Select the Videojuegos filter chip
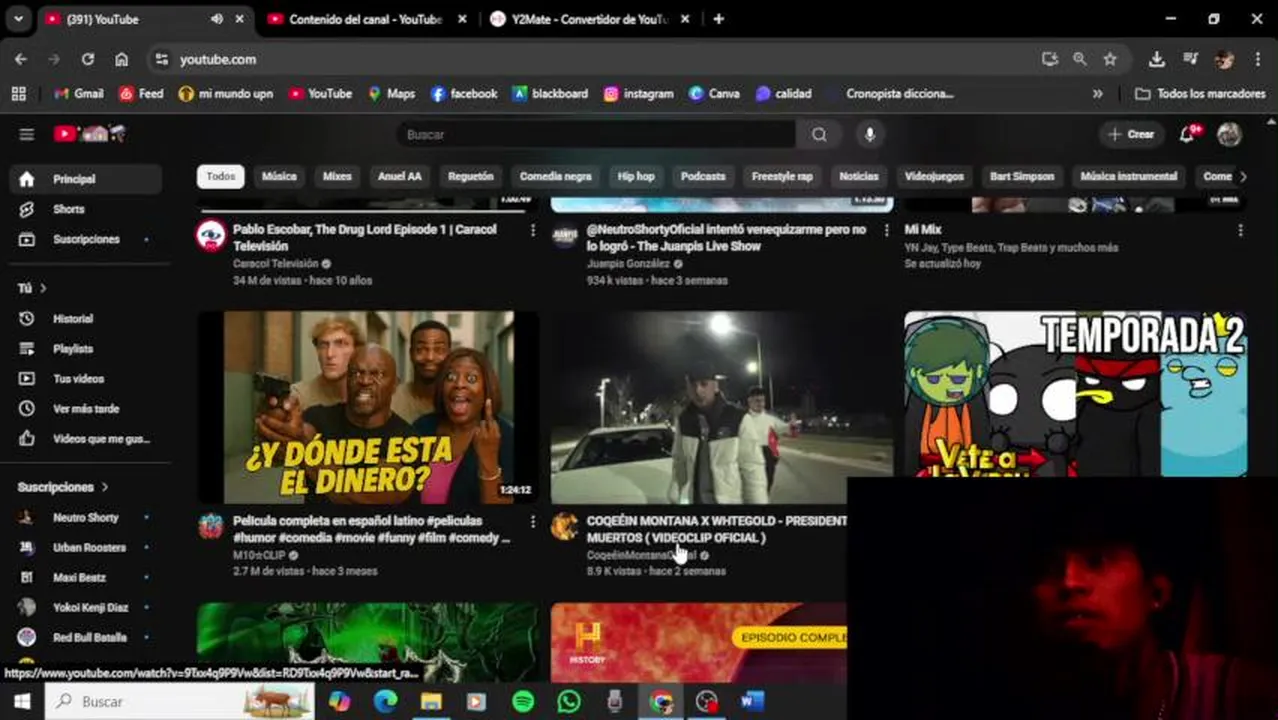This screenshot has width=1278, height=720. 934,176
